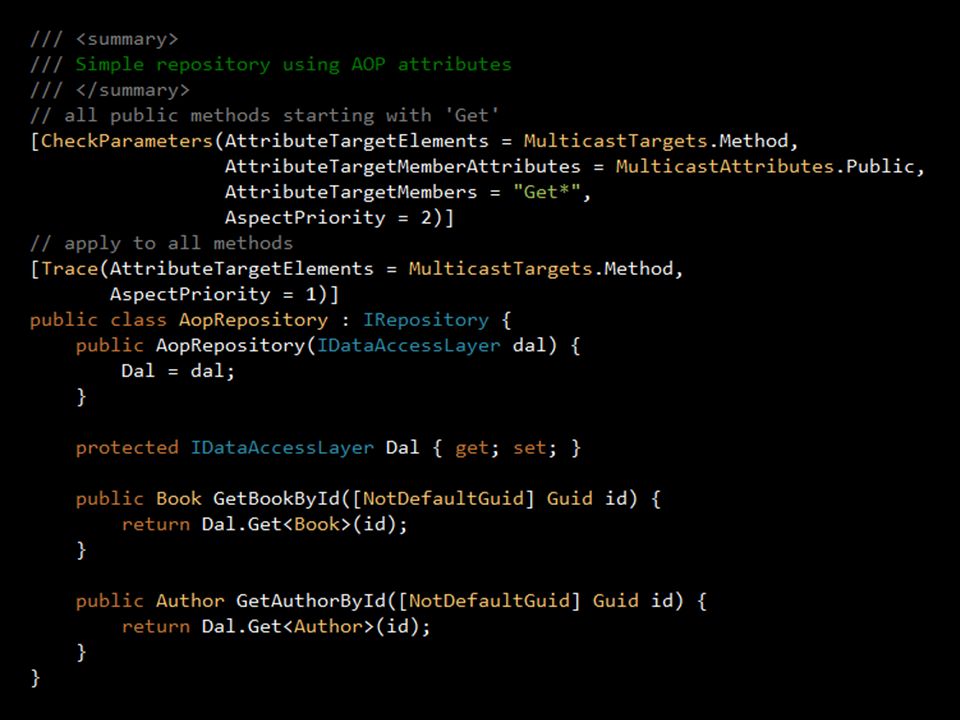Viewport: 960px width, 720px height.
Task: Click AopRepository in the class declaration
Action: [253, 320]
